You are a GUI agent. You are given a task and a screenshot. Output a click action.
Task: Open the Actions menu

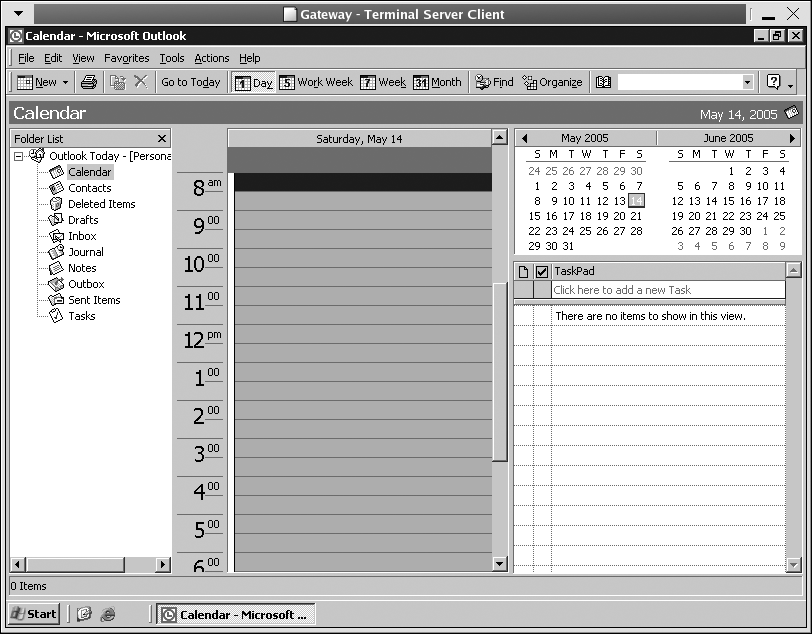(211, 58)
